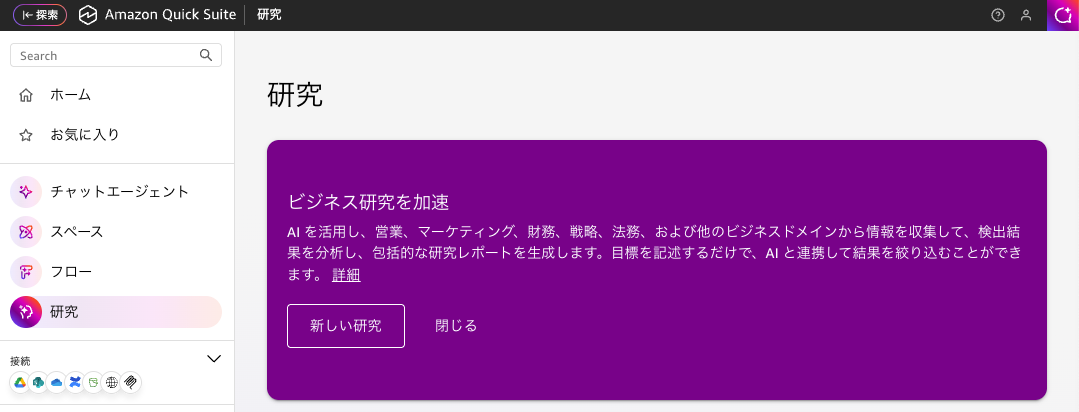Viewport: 1079px width, 412px height.
Task: Go to ホーム in the sidebar
Action: pyautogui.click(x=116, y=95)
